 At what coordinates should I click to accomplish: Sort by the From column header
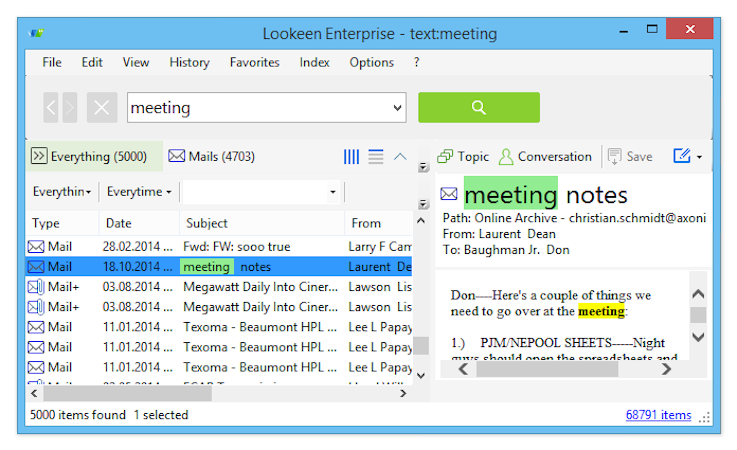point(379,223)
